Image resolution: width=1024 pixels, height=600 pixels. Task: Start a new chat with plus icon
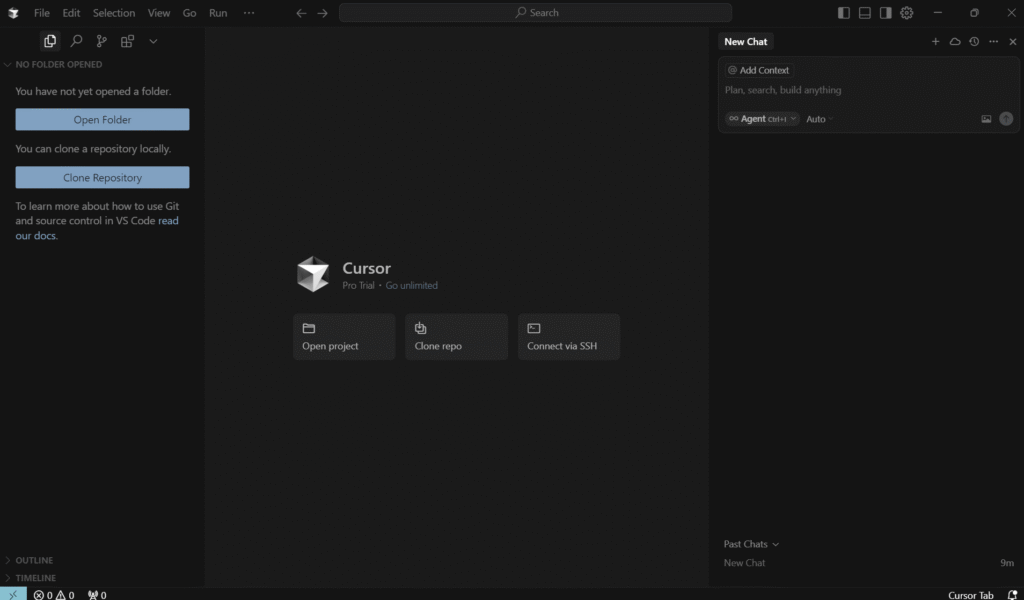pos(935,41)
